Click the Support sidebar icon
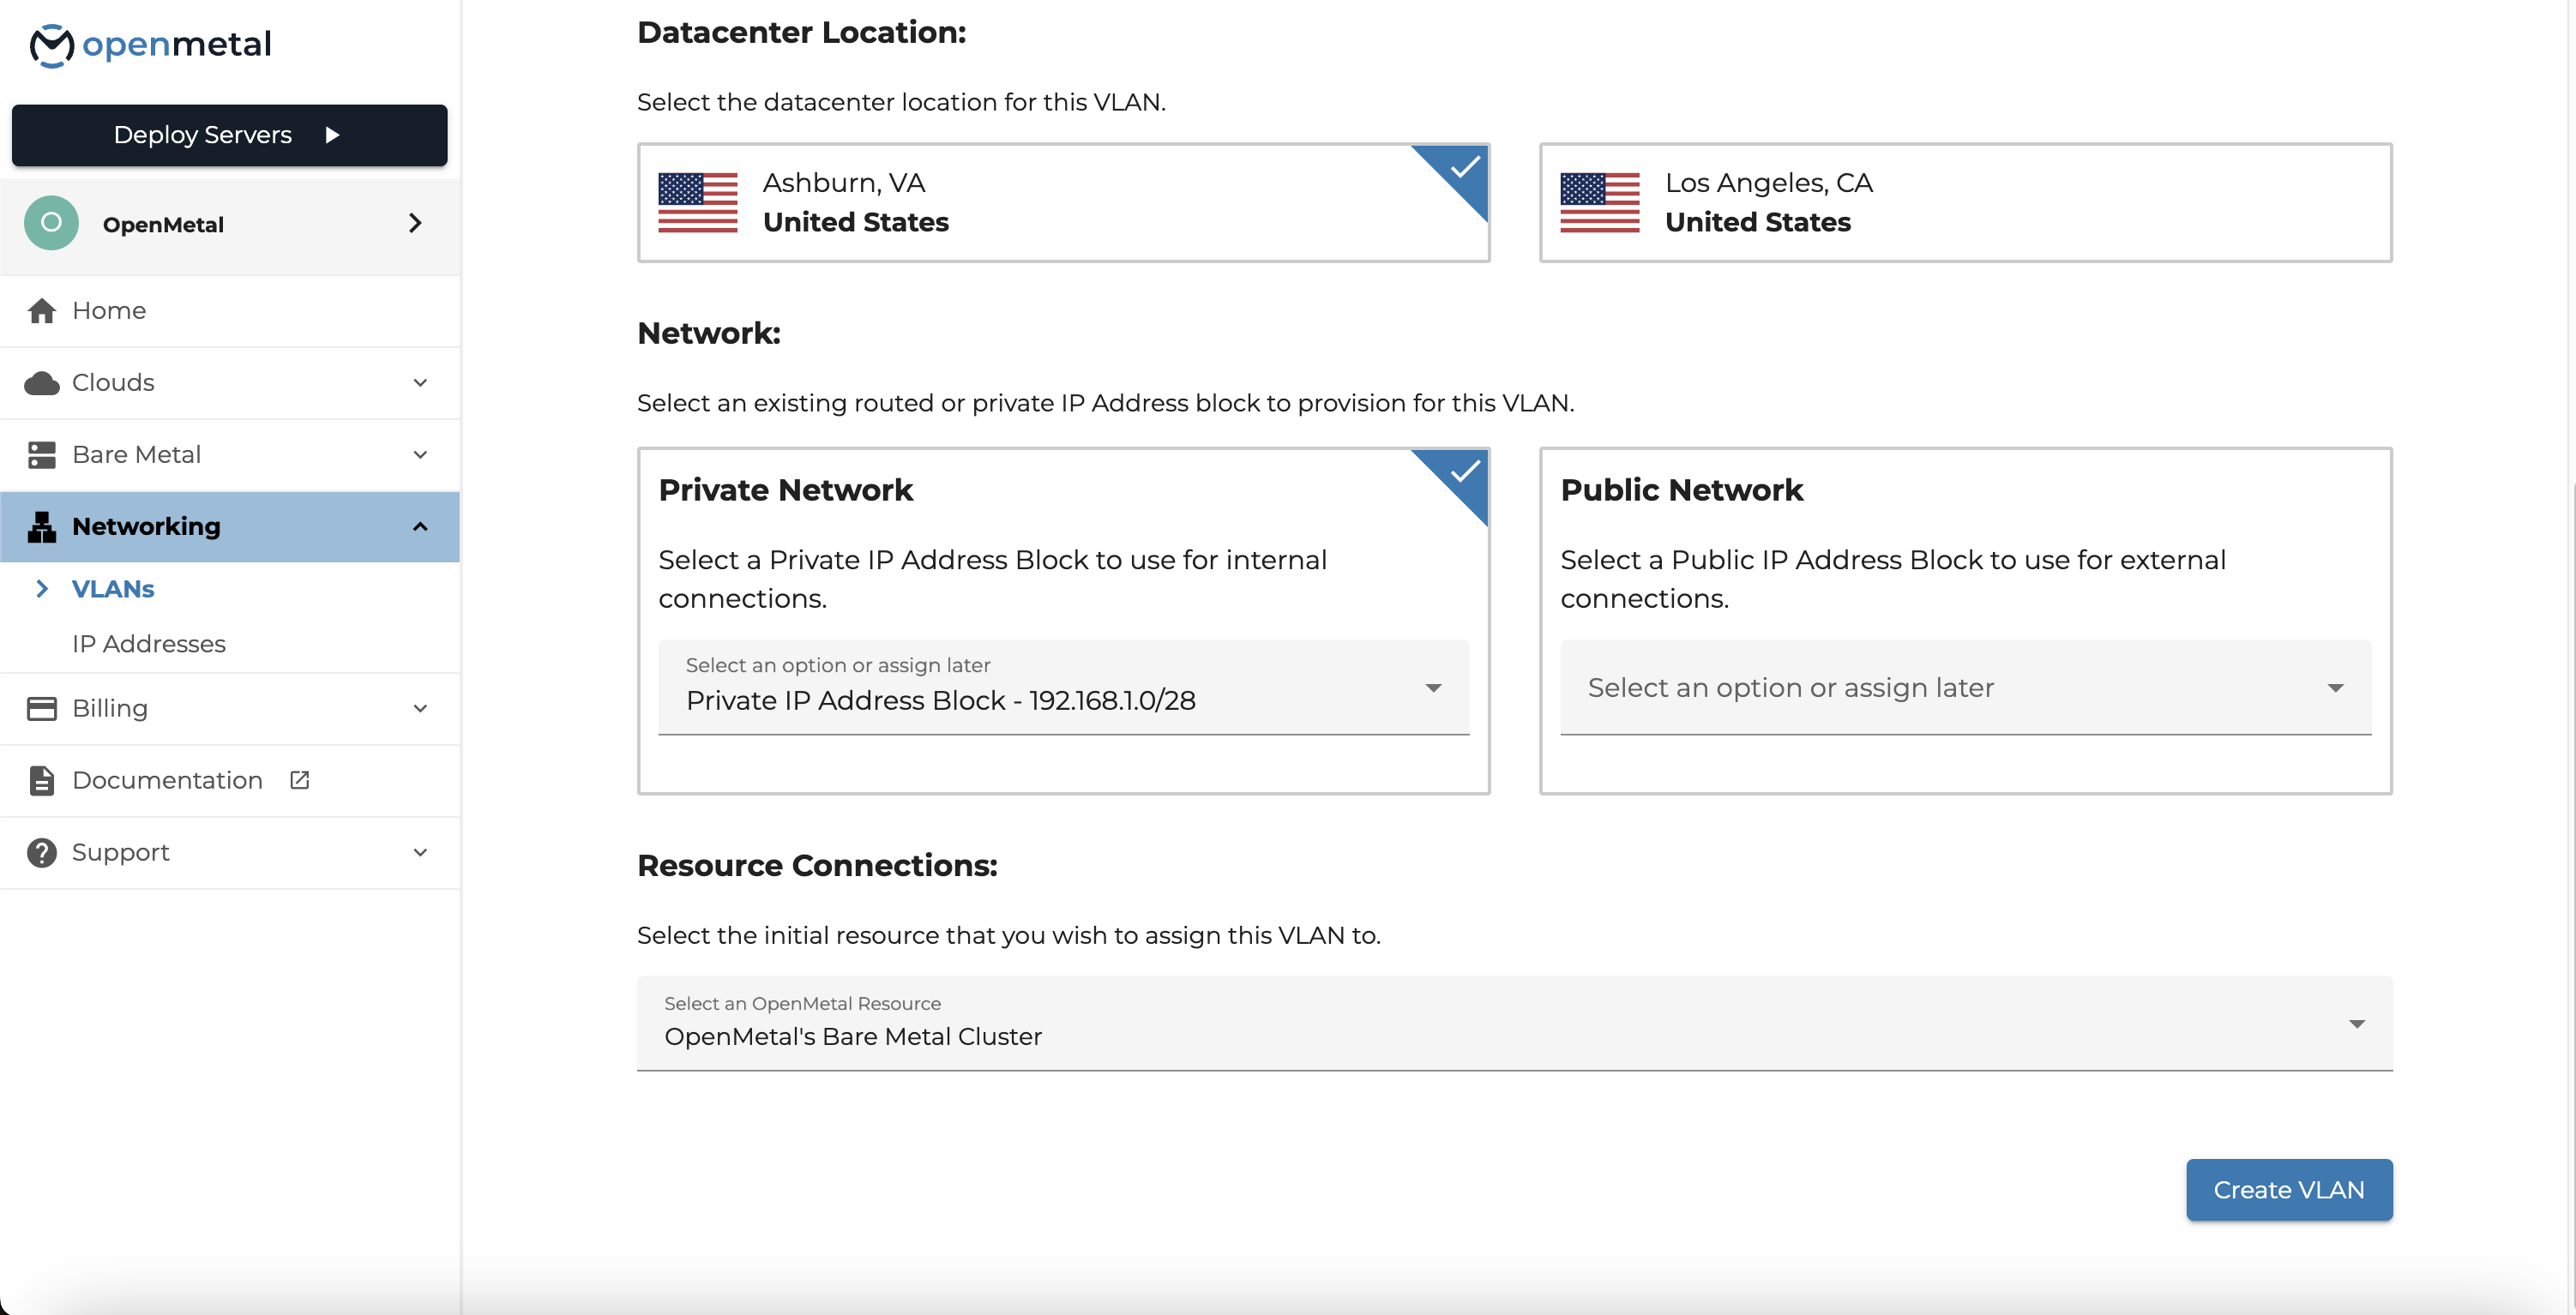Screen dimensions: 2576x1315 coord(40,852)
